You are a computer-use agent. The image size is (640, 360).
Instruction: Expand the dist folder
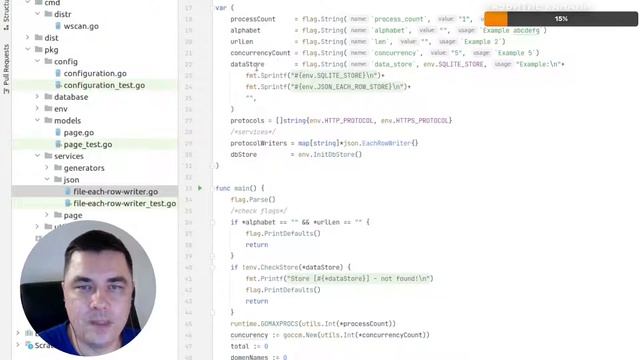28,38
